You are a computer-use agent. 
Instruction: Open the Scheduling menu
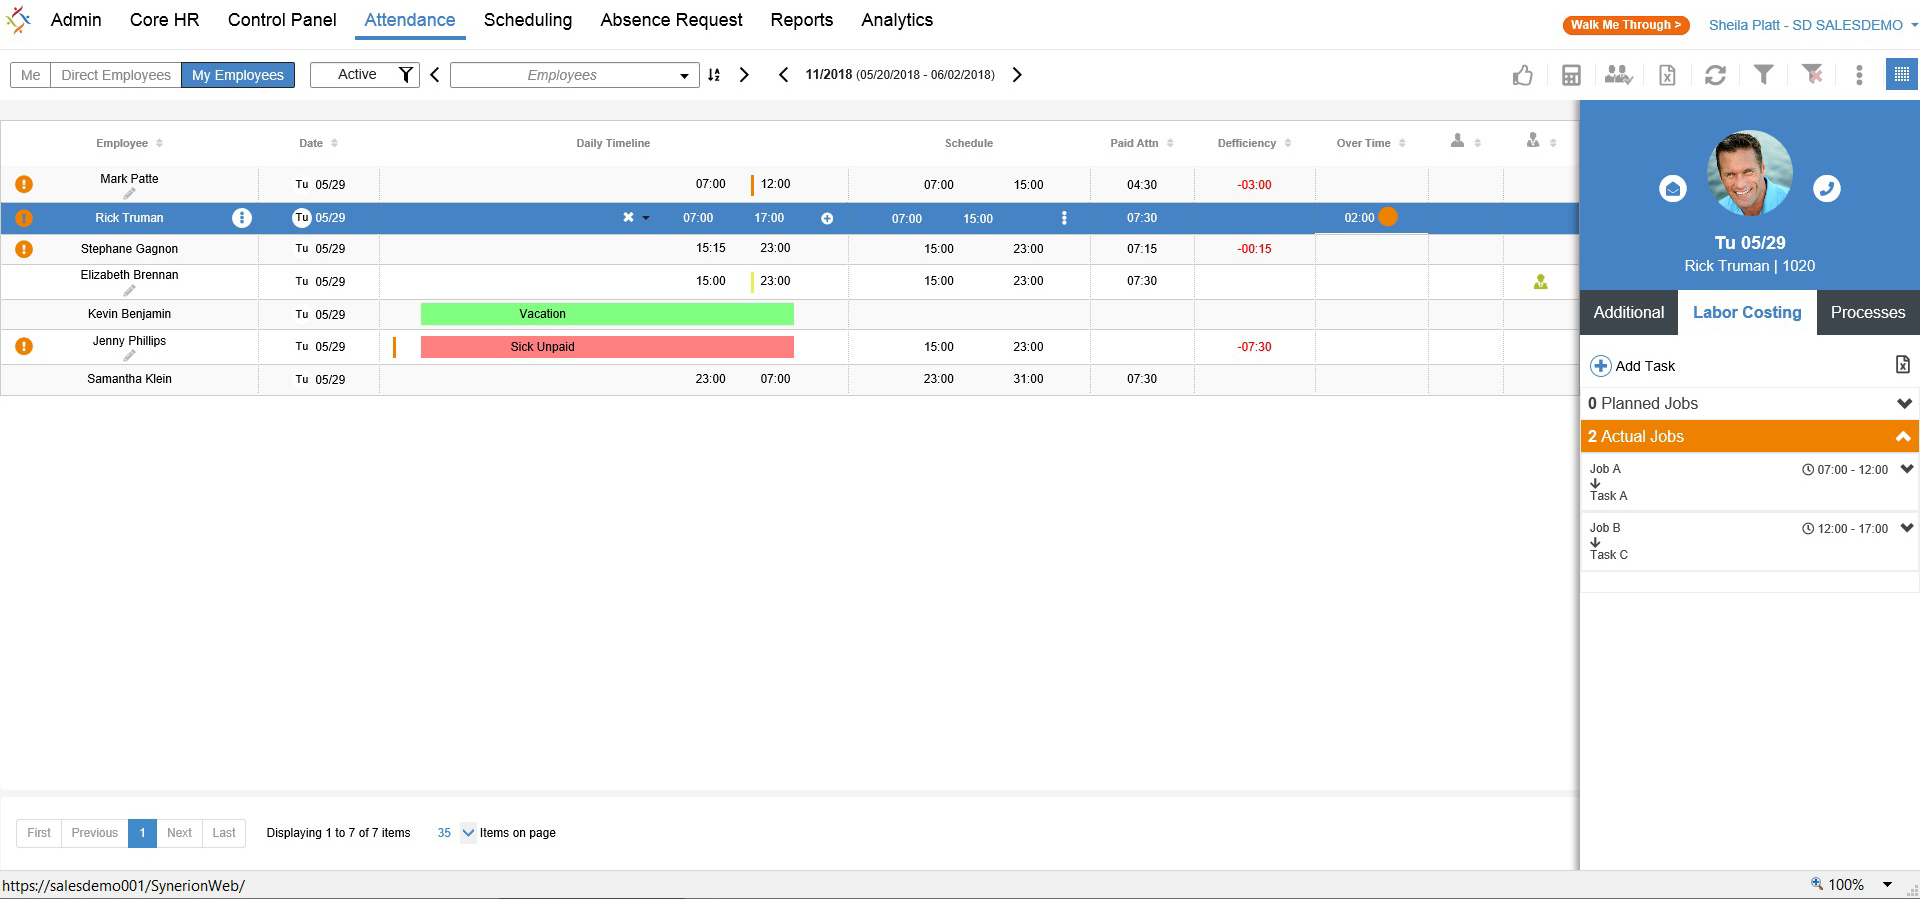click(528, 20)
